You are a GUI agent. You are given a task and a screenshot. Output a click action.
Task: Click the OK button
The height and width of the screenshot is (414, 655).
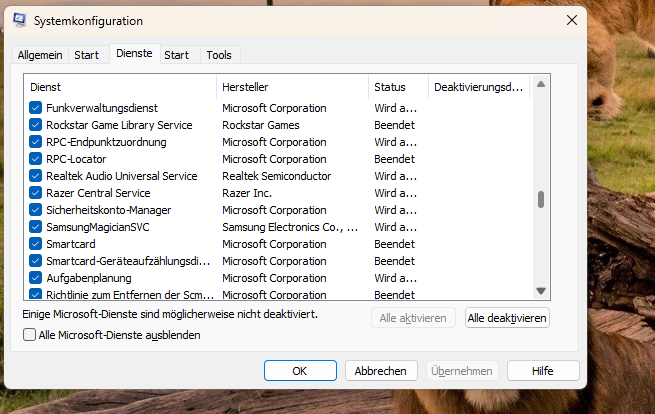pos(299,371)
